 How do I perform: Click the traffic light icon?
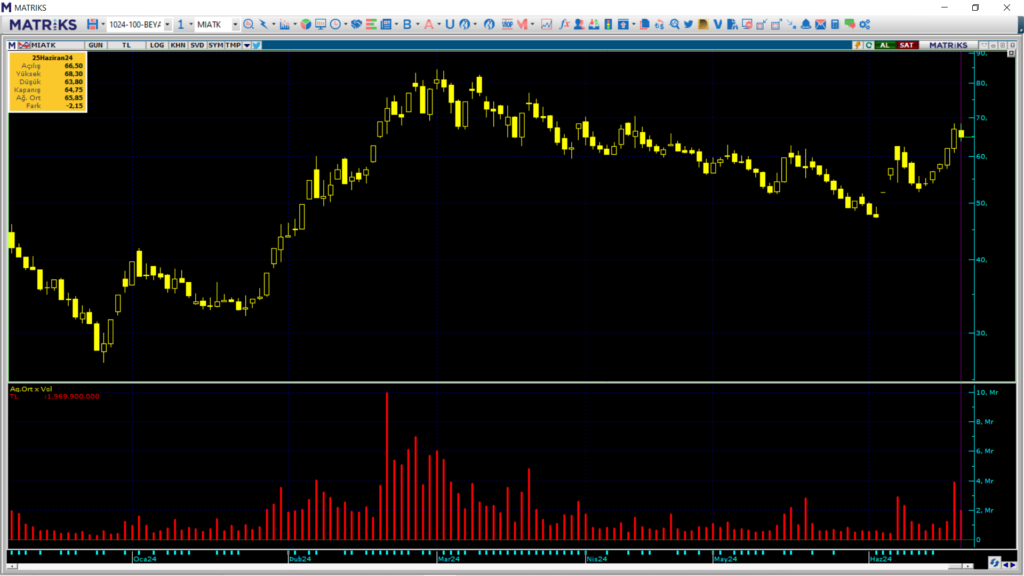pyautogui.click(x=608, y=24)
